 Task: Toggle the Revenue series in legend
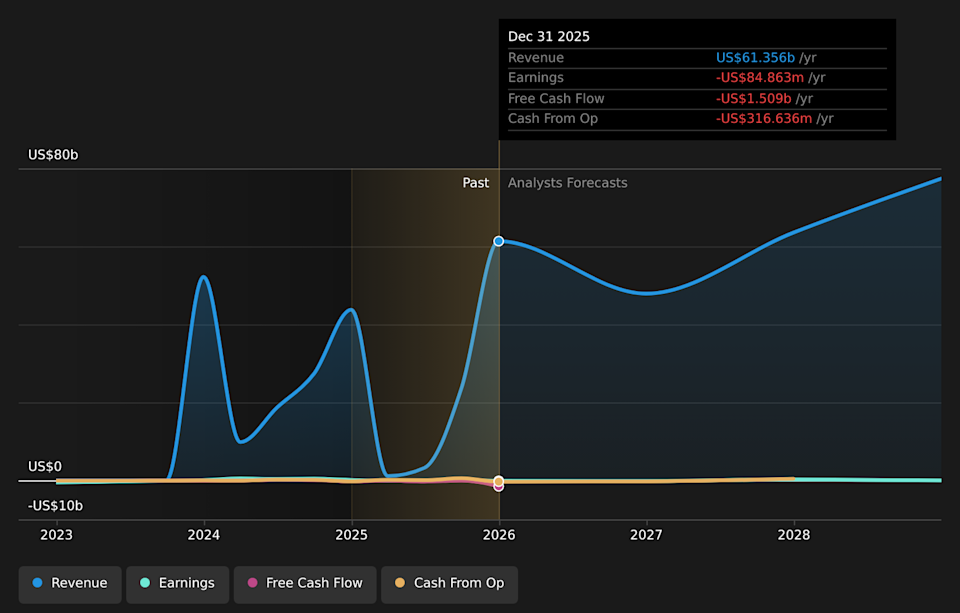(70, 583)
